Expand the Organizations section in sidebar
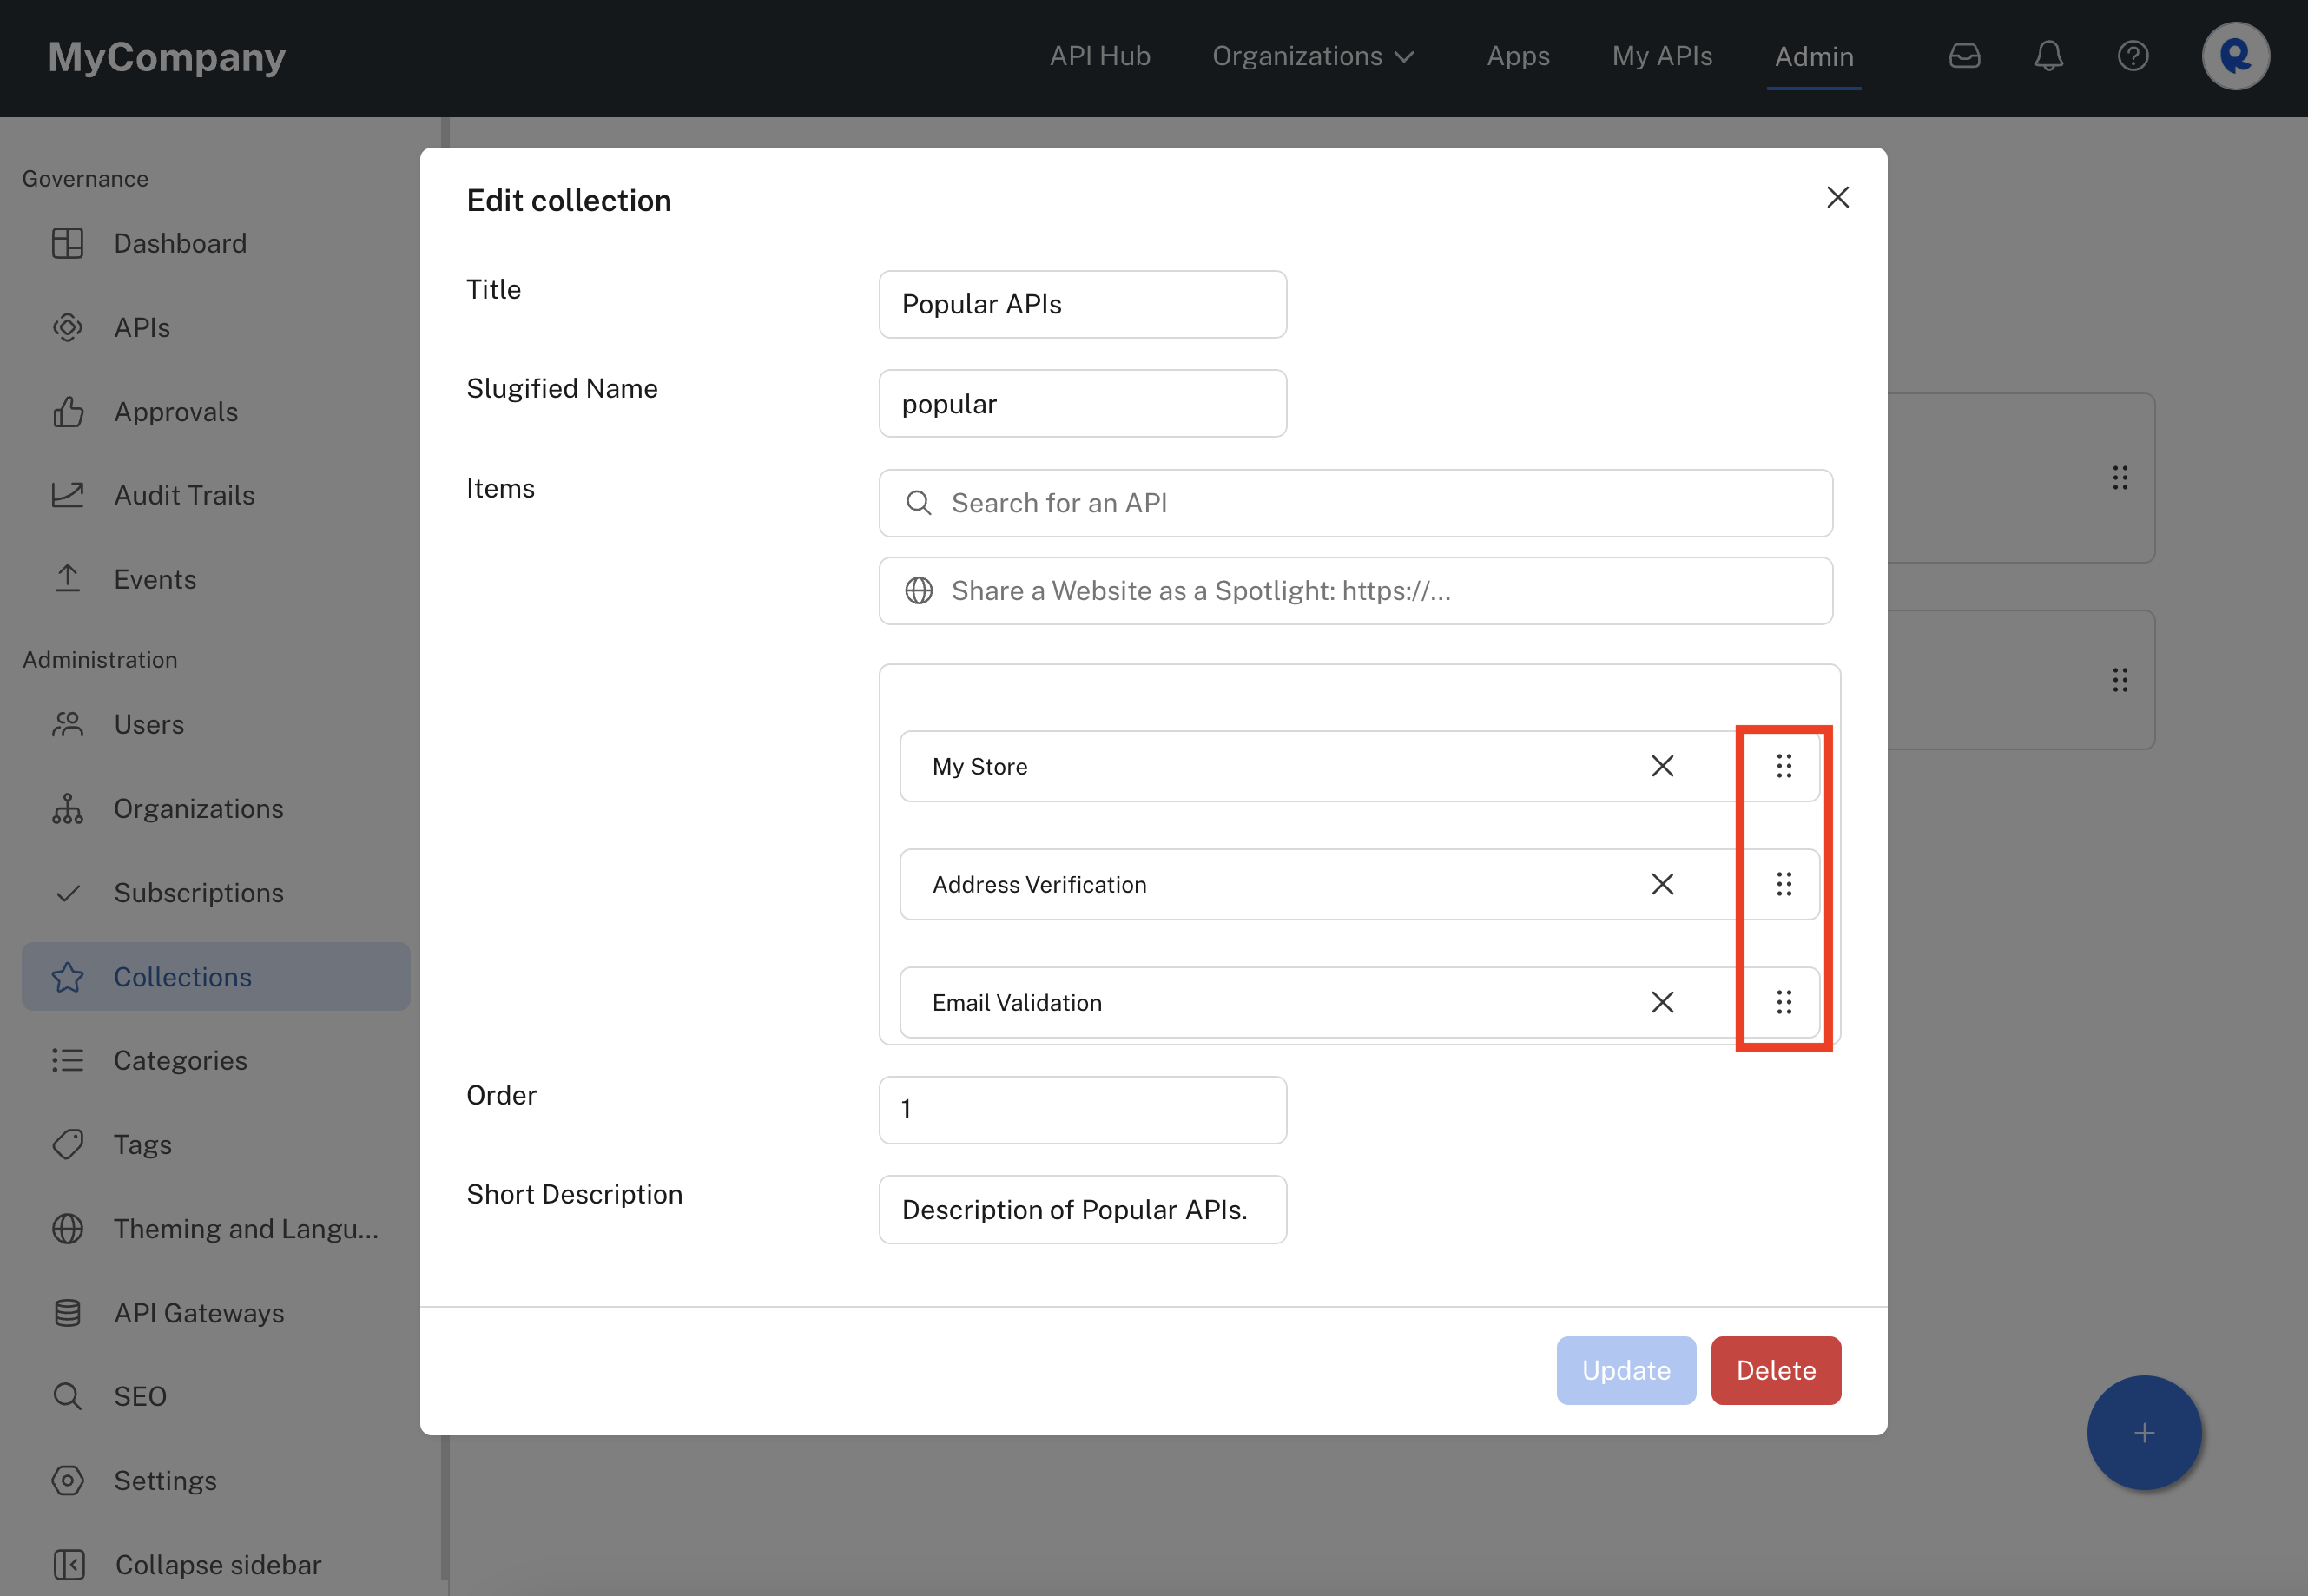This screenshot has width=2308, height=1596. (198, 808)
